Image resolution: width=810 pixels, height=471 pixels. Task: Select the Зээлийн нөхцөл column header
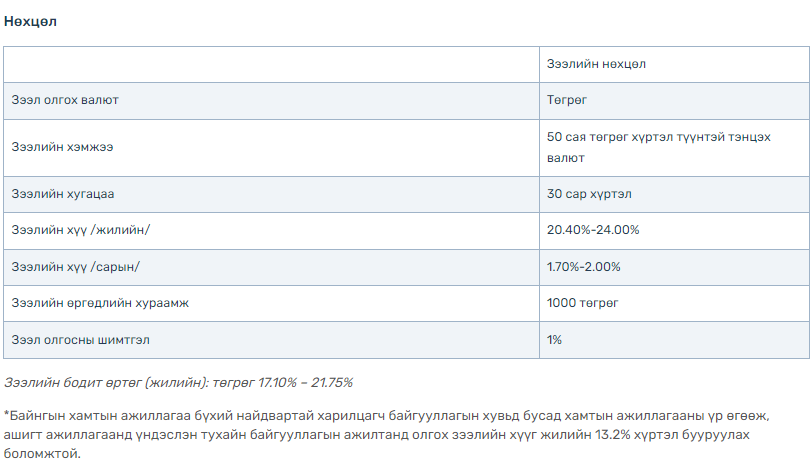(x=596, y=64)
